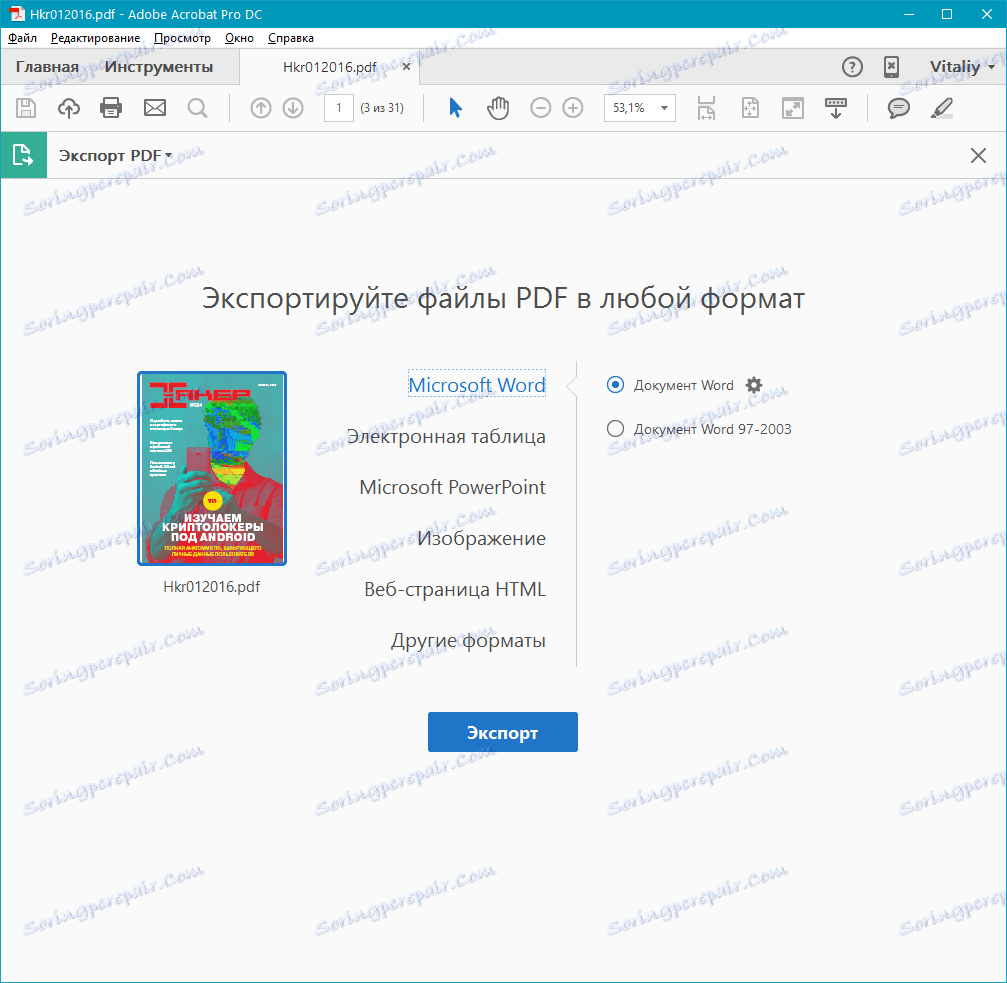Go to previous page with the up arrow

pyautogui.click(x=261, y=108)
